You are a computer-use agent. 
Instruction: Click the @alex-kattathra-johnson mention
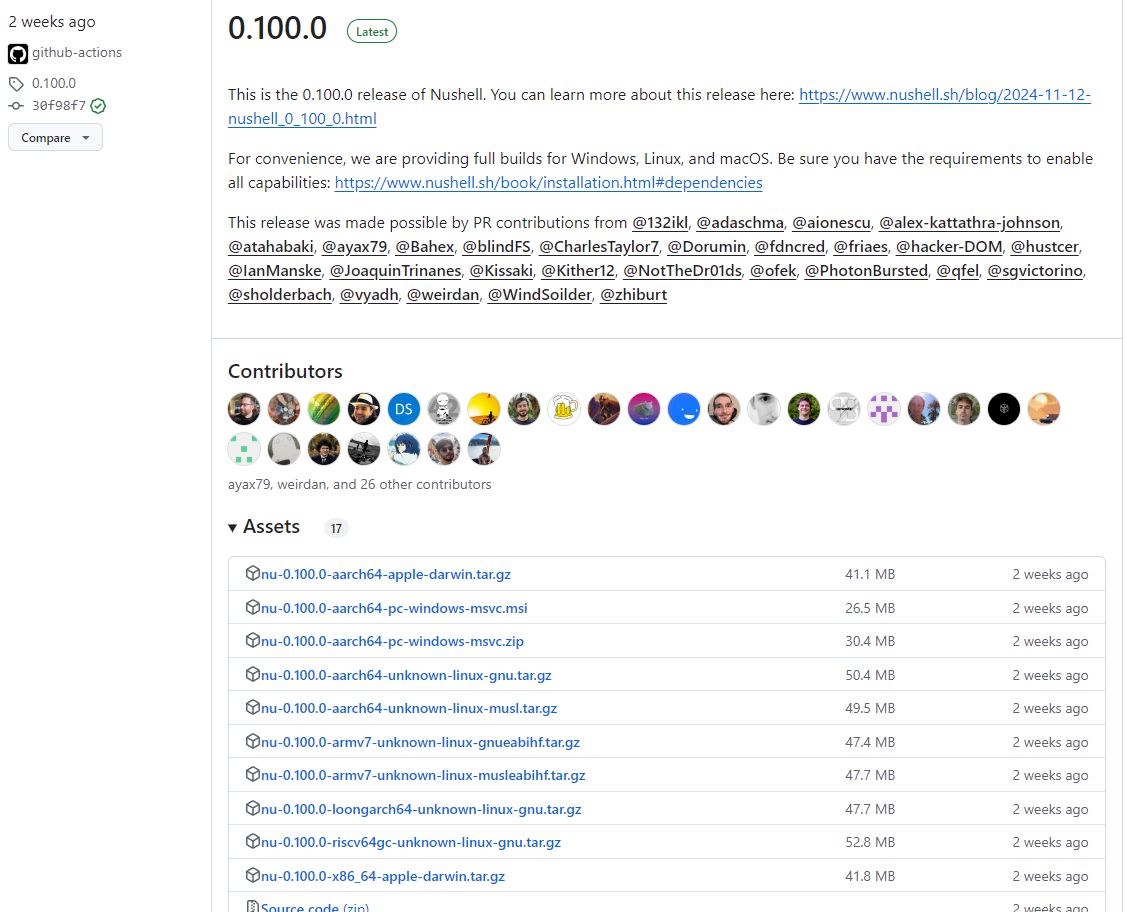pyautogui.click(x=970, y=223)
